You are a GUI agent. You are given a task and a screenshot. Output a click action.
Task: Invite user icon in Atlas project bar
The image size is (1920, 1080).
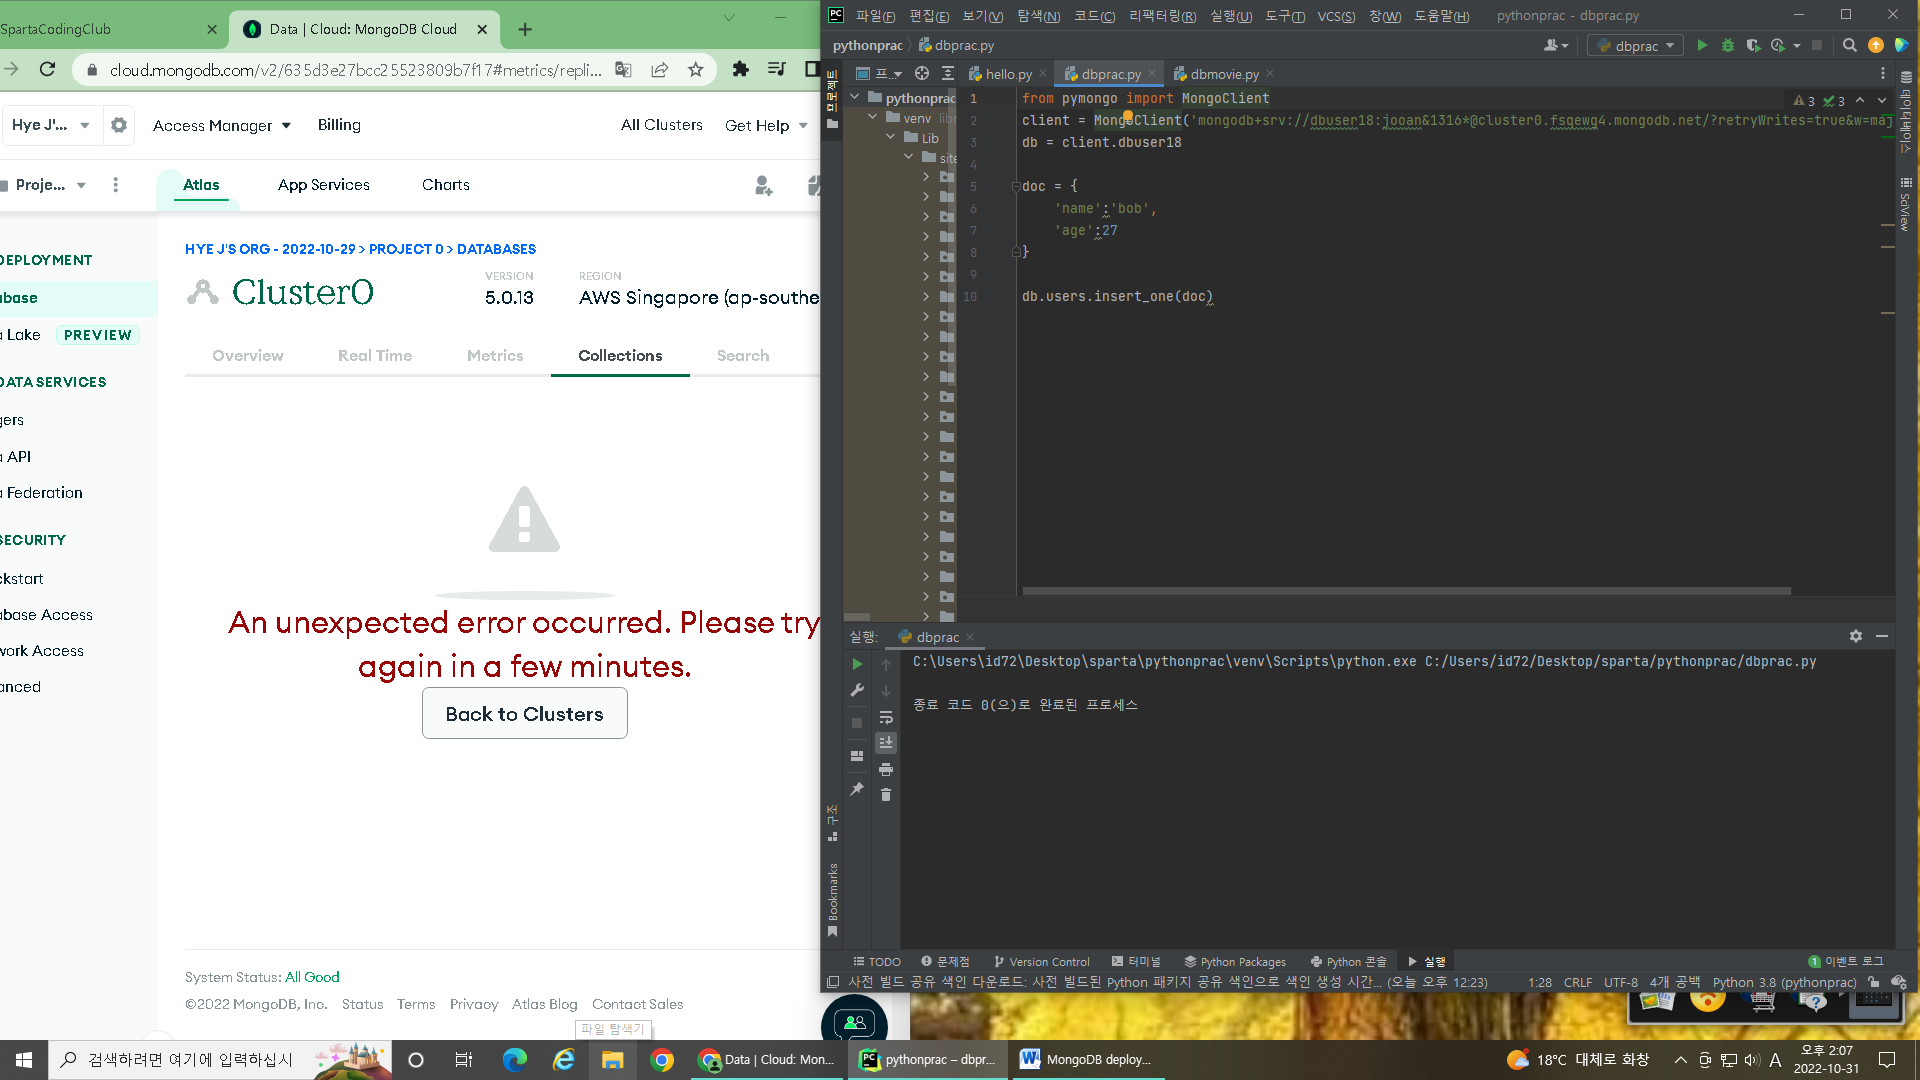point(764,185)
